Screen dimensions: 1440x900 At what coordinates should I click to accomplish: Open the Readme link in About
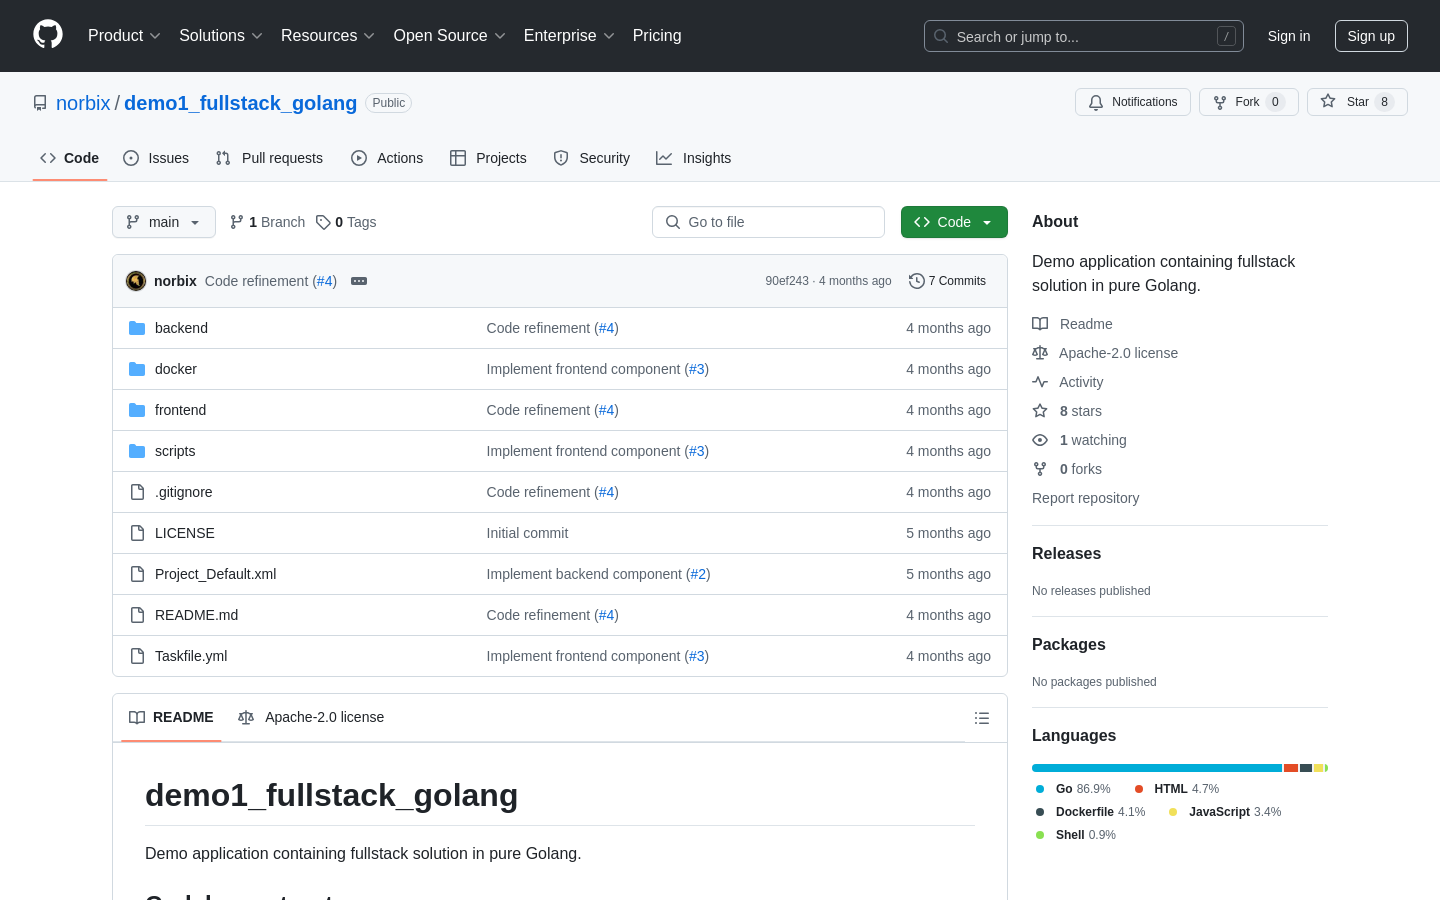[x=1072, y=324]
